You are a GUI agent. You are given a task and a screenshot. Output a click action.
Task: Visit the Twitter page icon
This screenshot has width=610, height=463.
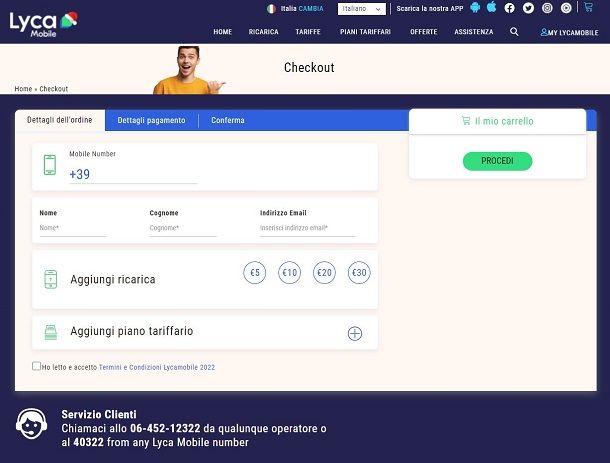[528, 8]
